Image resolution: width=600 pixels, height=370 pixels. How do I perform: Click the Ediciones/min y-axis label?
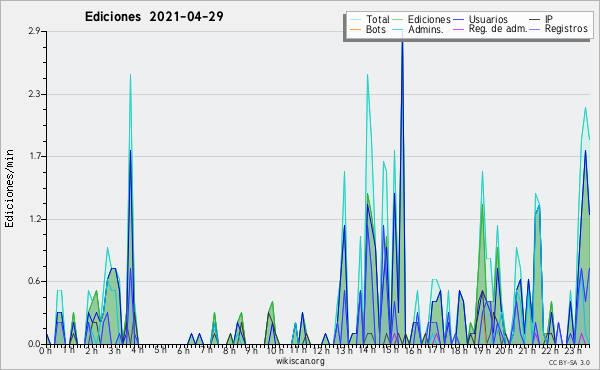pyautogui.click(x=9, y=188)
